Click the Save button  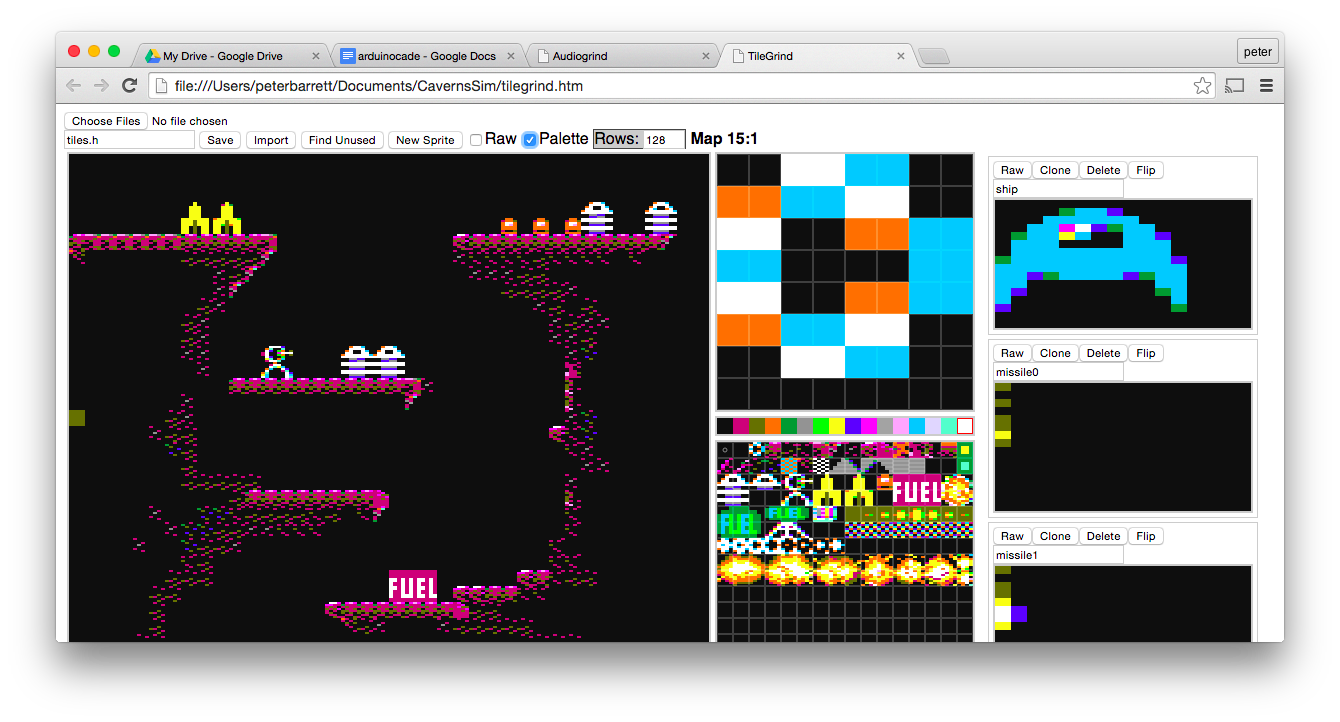[x=220, y=140]
